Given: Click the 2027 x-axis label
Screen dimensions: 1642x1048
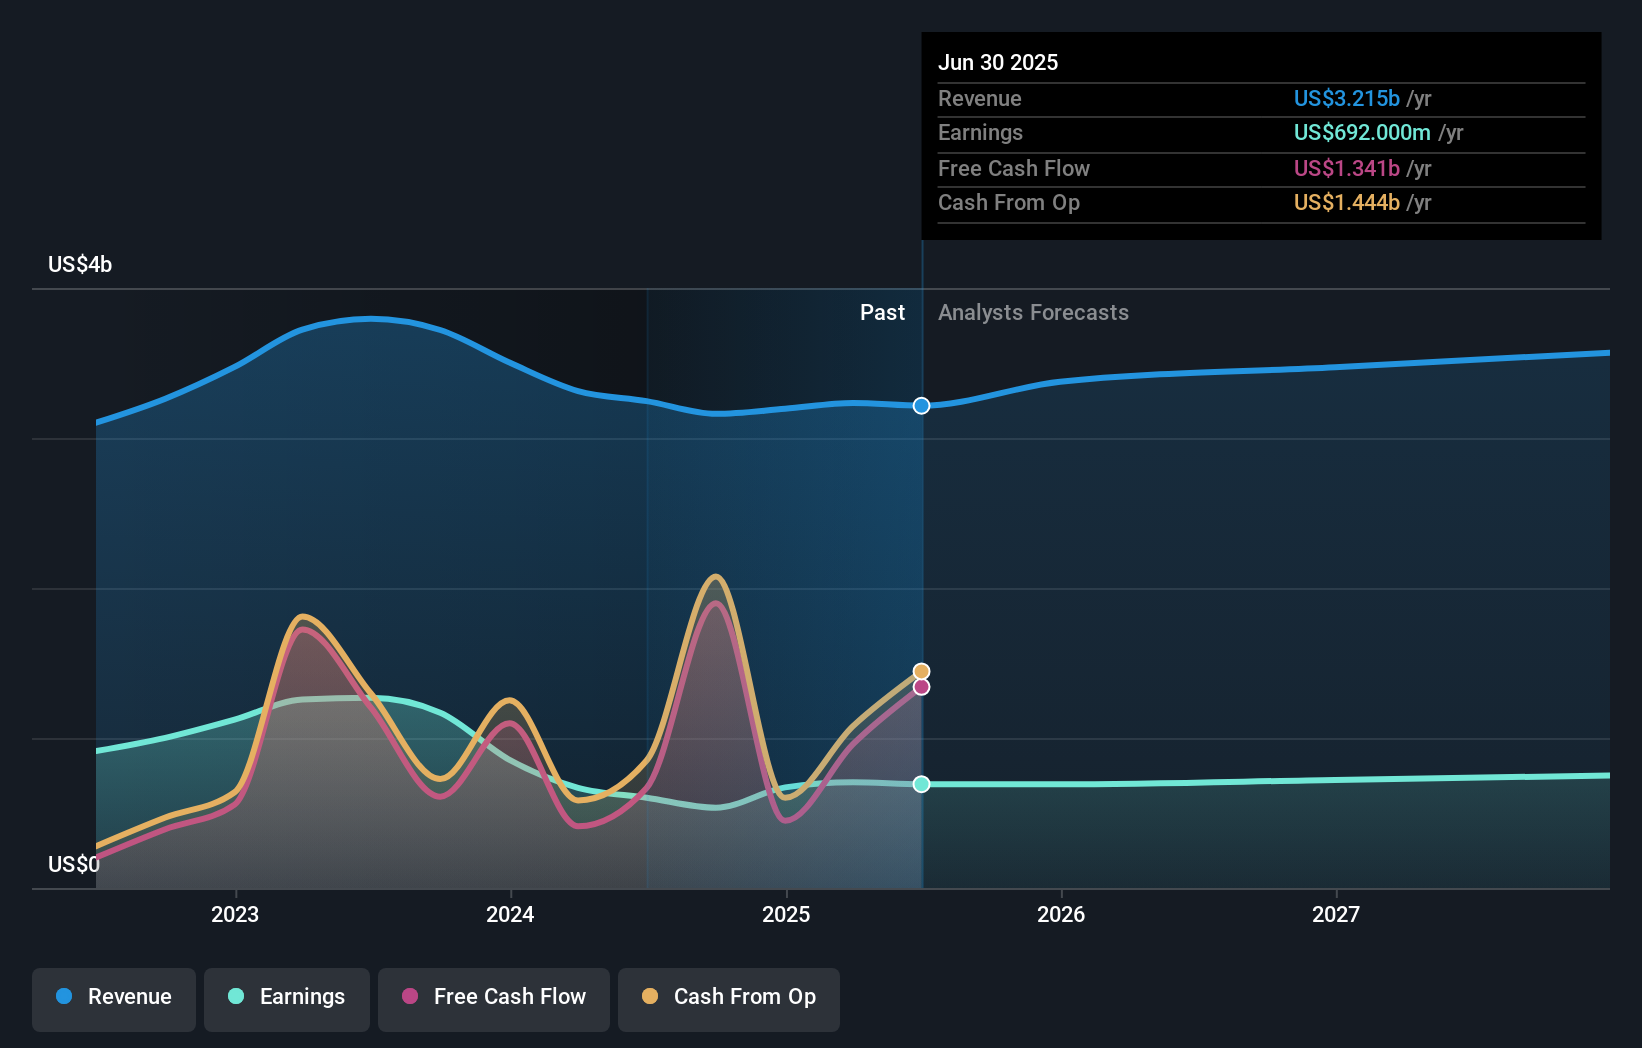Looking at the screenshot, I should tap(1336, 914).
